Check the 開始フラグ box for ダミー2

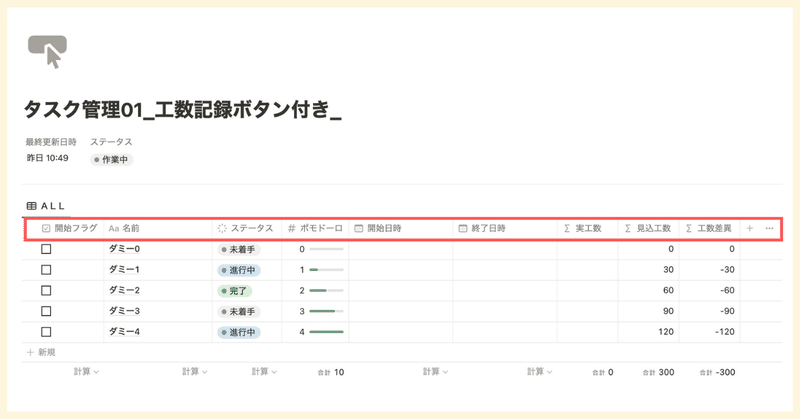[x=46, y=290]
